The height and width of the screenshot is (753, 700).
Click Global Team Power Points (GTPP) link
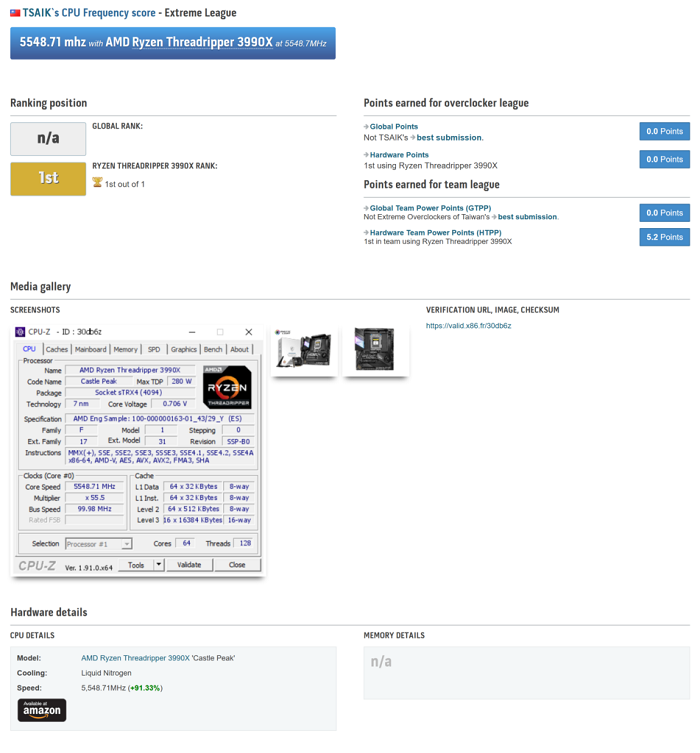click(x=430, y=208)
